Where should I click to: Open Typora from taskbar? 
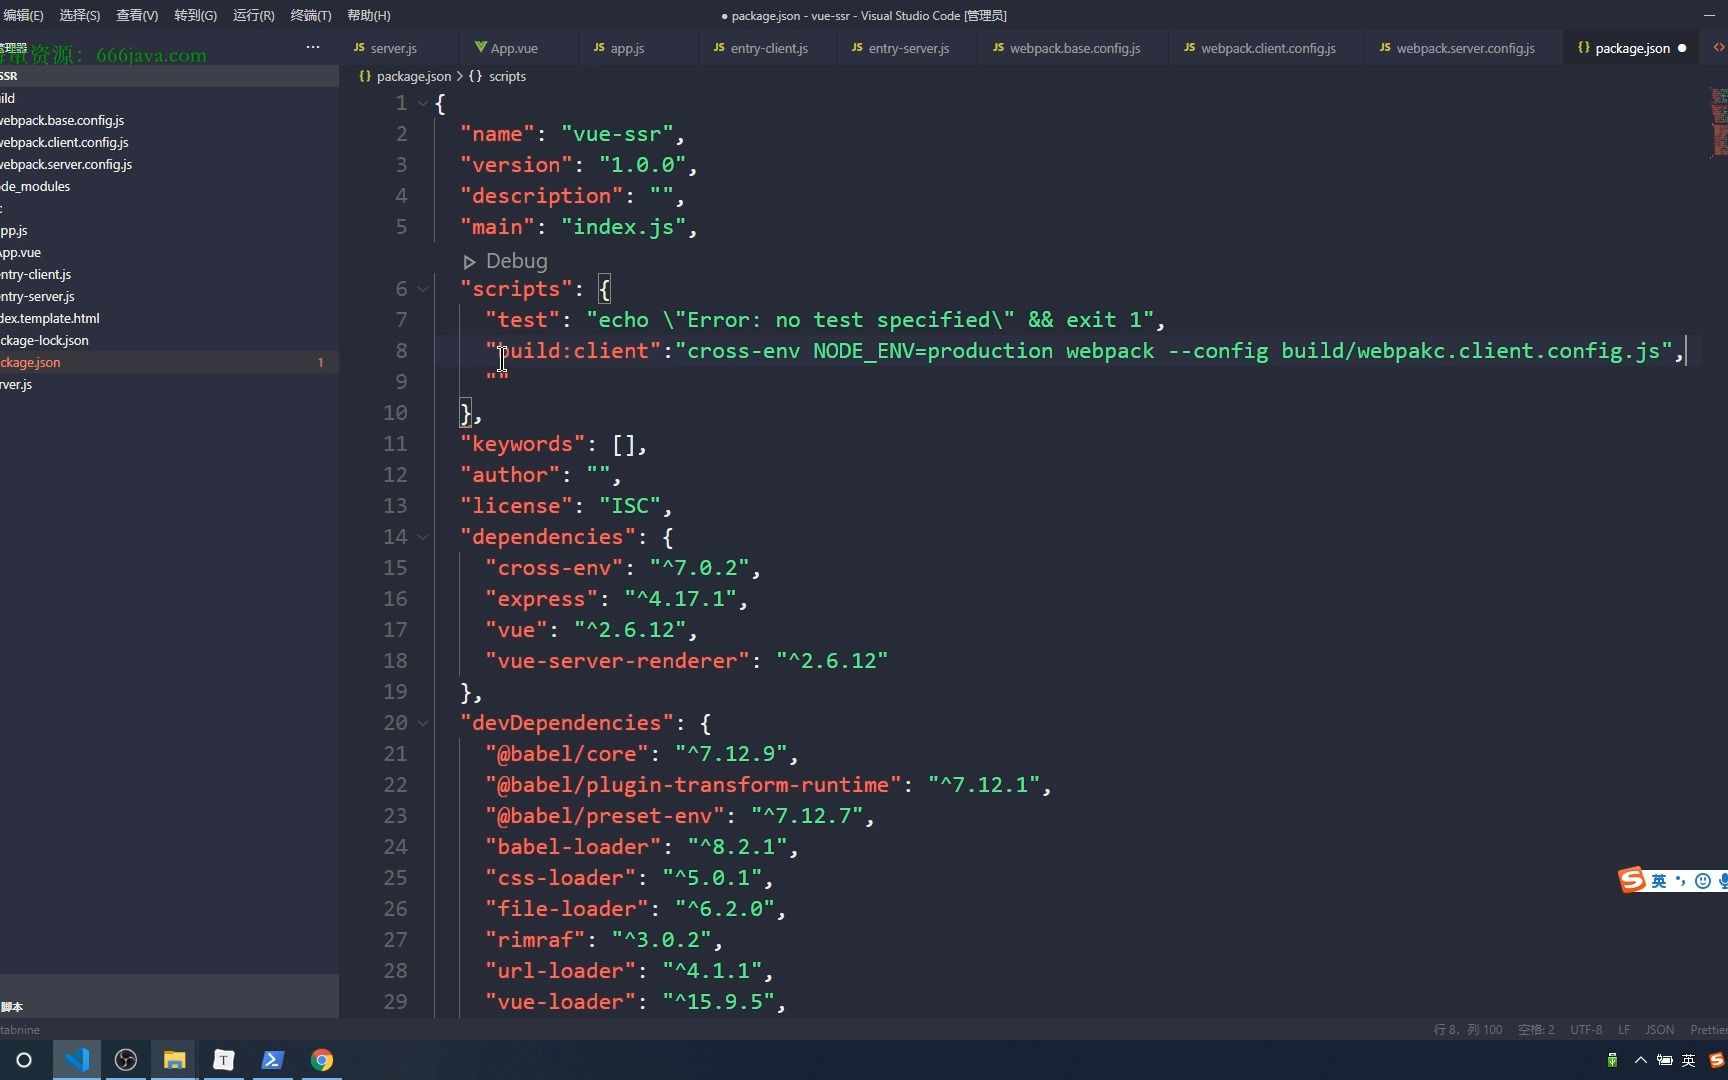pos(224,1060)
